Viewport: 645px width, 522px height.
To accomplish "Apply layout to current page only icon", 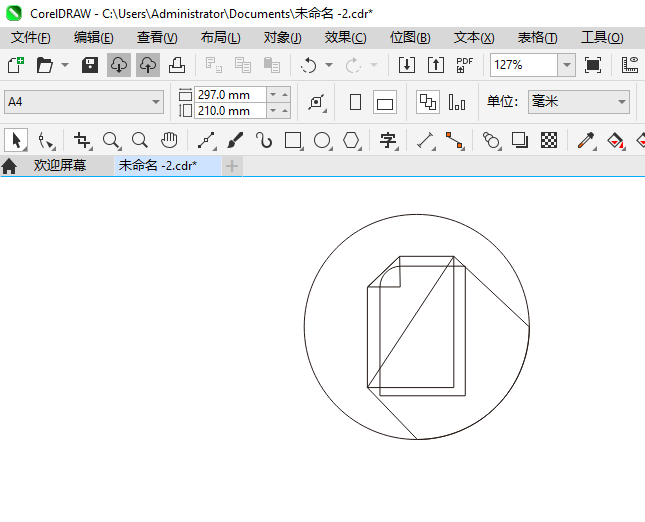I will click(x=457, y=102).
